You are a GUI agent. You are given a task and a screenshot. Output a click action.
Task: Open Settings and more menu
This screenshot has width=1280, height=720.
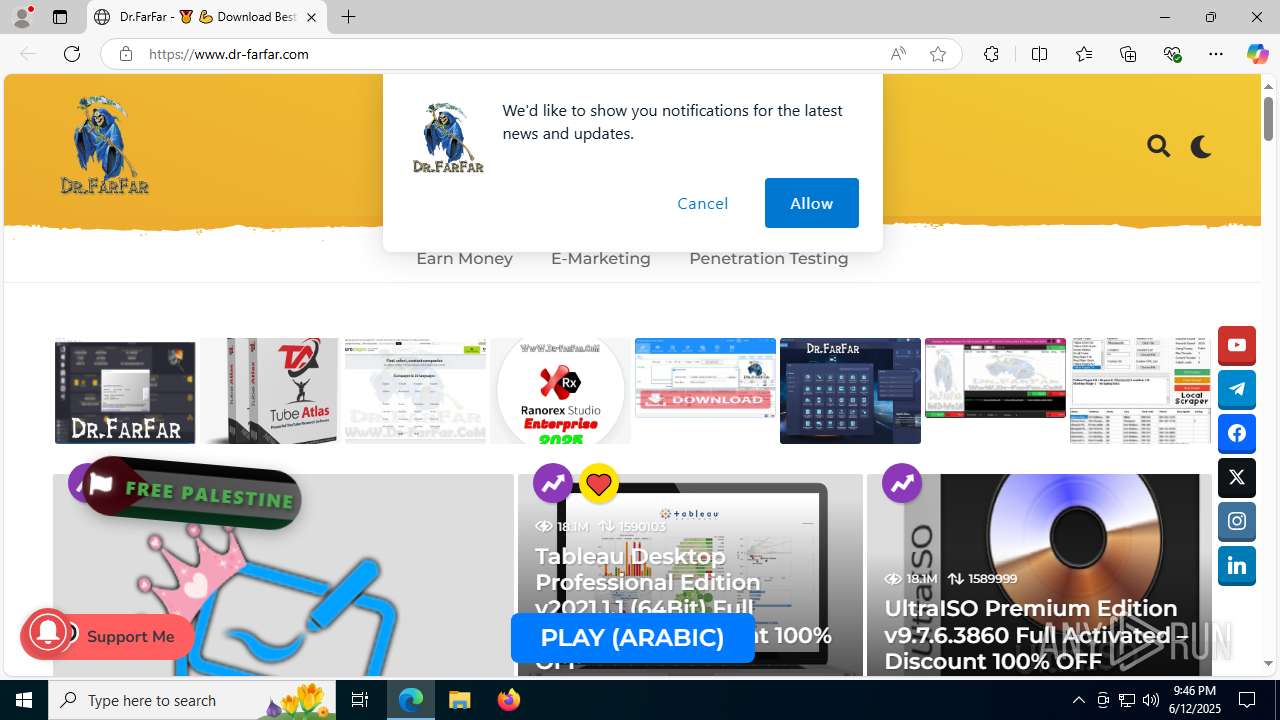click(1216, 54)
